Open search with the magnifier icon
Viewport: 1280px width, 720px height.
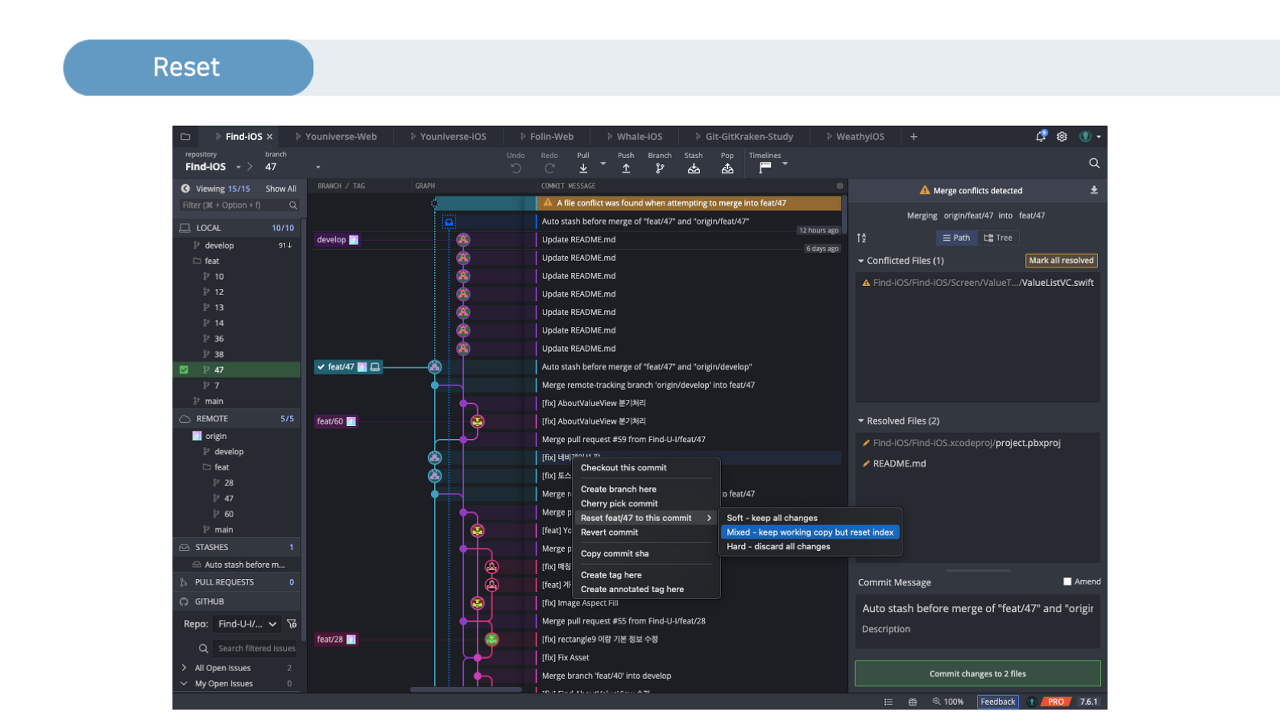(1094, 163)
